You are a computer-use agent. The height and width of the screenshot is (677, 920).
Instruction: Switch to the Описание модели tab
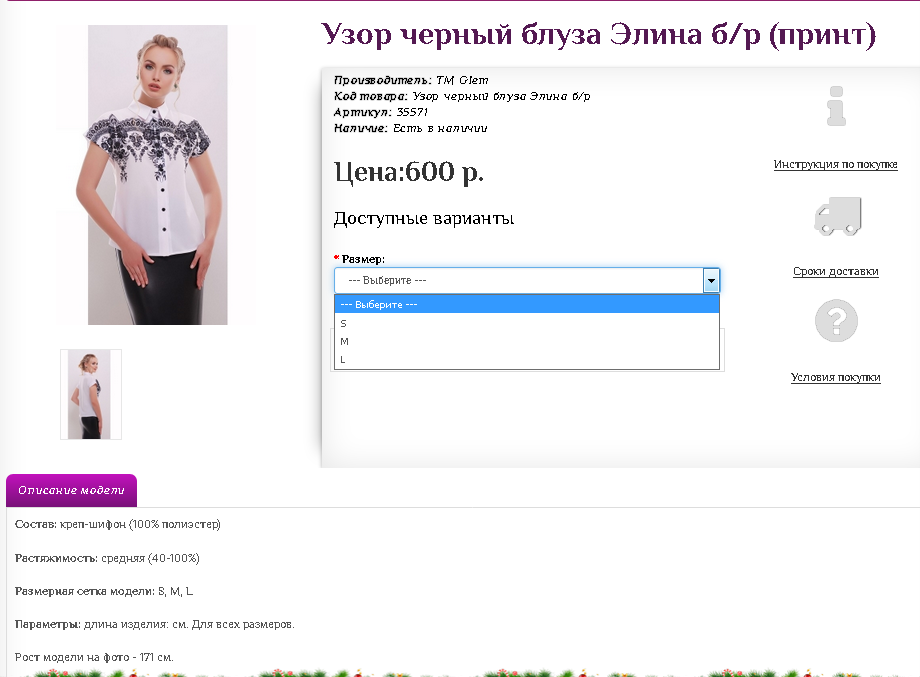(72, 490)
